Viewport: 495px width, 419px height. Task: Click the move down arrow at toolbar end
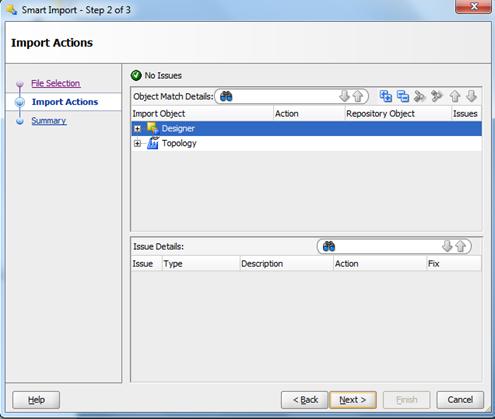click(x=471, y=96)
